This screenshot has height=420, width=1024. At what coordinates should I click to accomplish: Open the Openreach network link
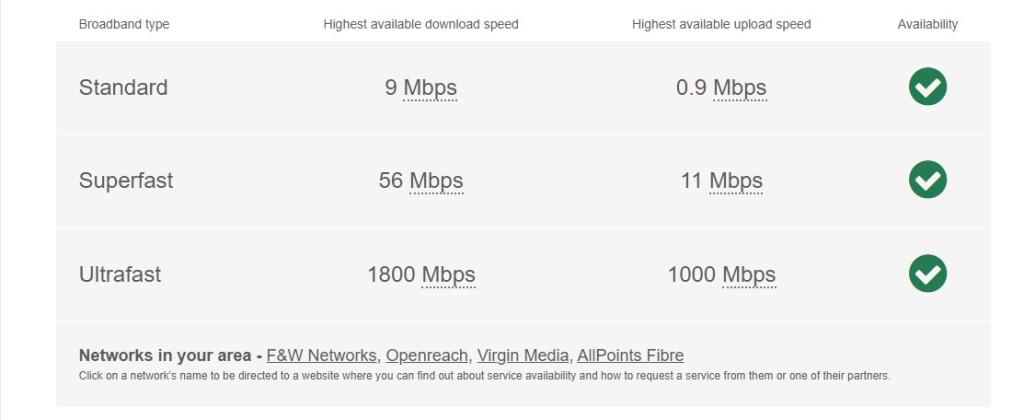pos(426,355)
